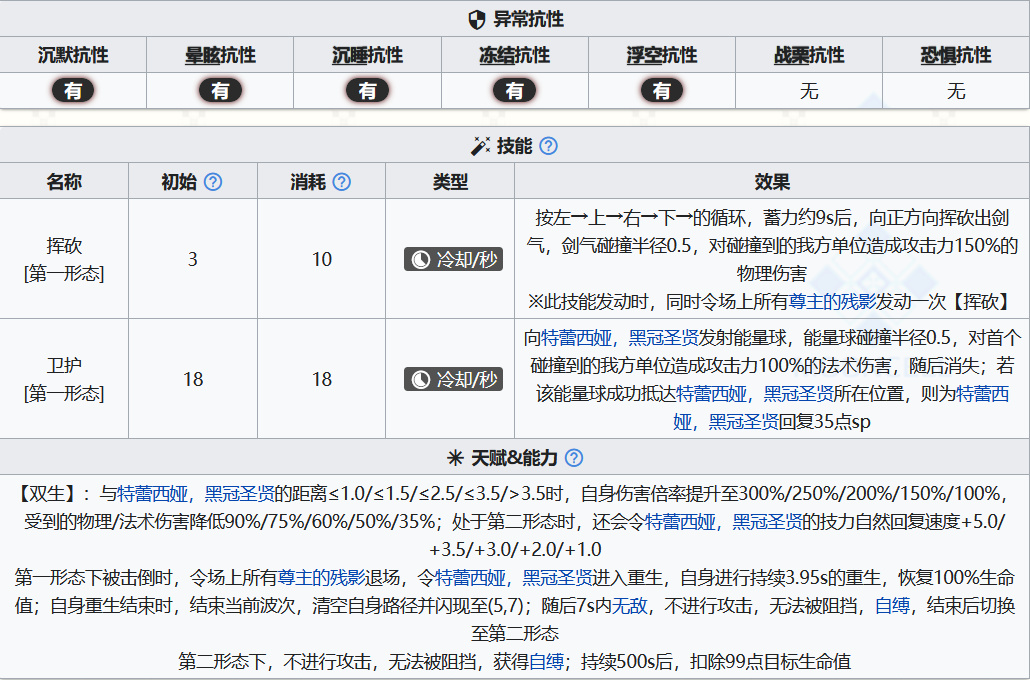
Task: Click the magic wand icon beside 技能
Action: pos(481,146)
